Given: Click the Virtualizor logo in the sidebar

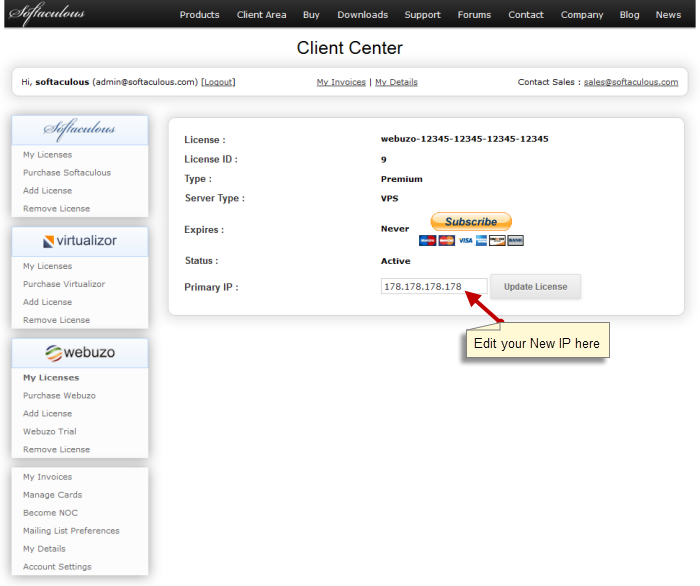Looking at the screenshot, I should tap(79, 241).
